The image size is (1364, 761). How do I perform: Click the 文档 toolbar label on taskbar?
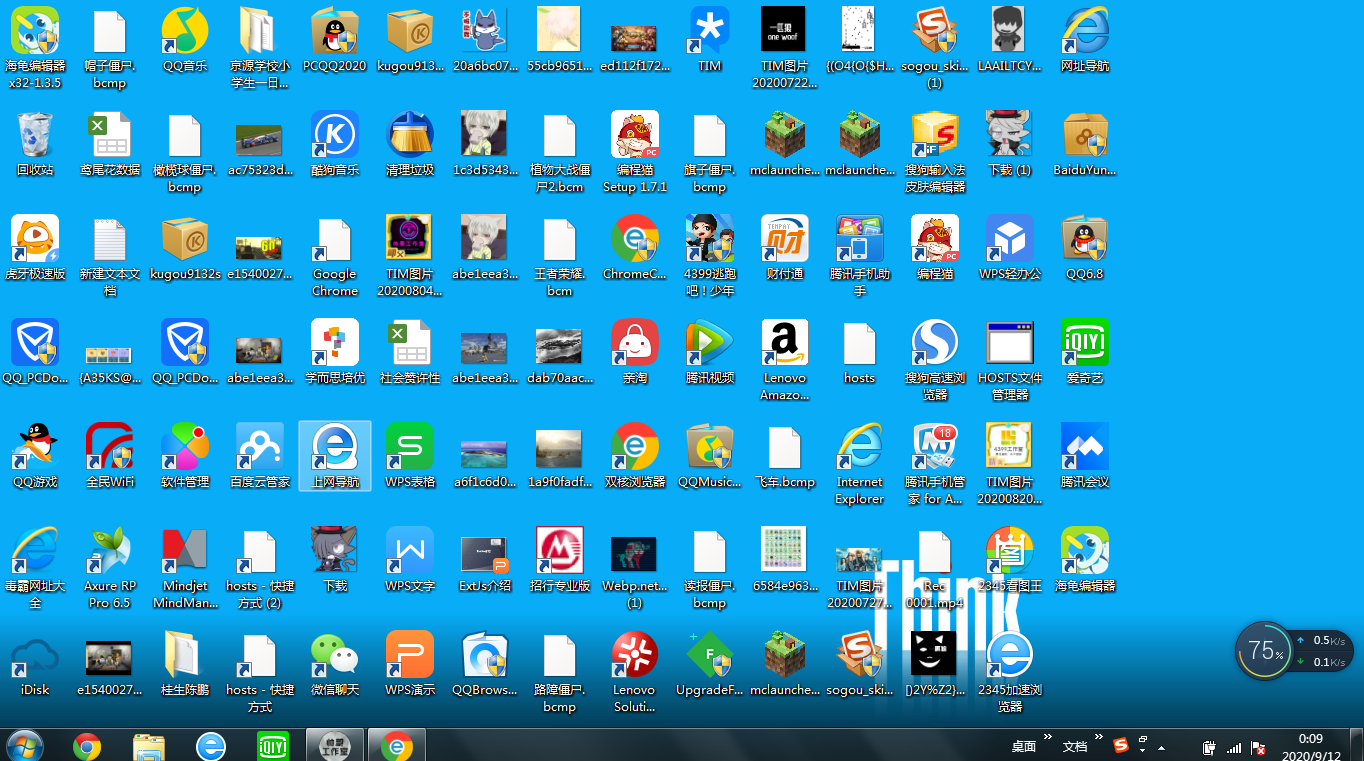[1075, 746]
